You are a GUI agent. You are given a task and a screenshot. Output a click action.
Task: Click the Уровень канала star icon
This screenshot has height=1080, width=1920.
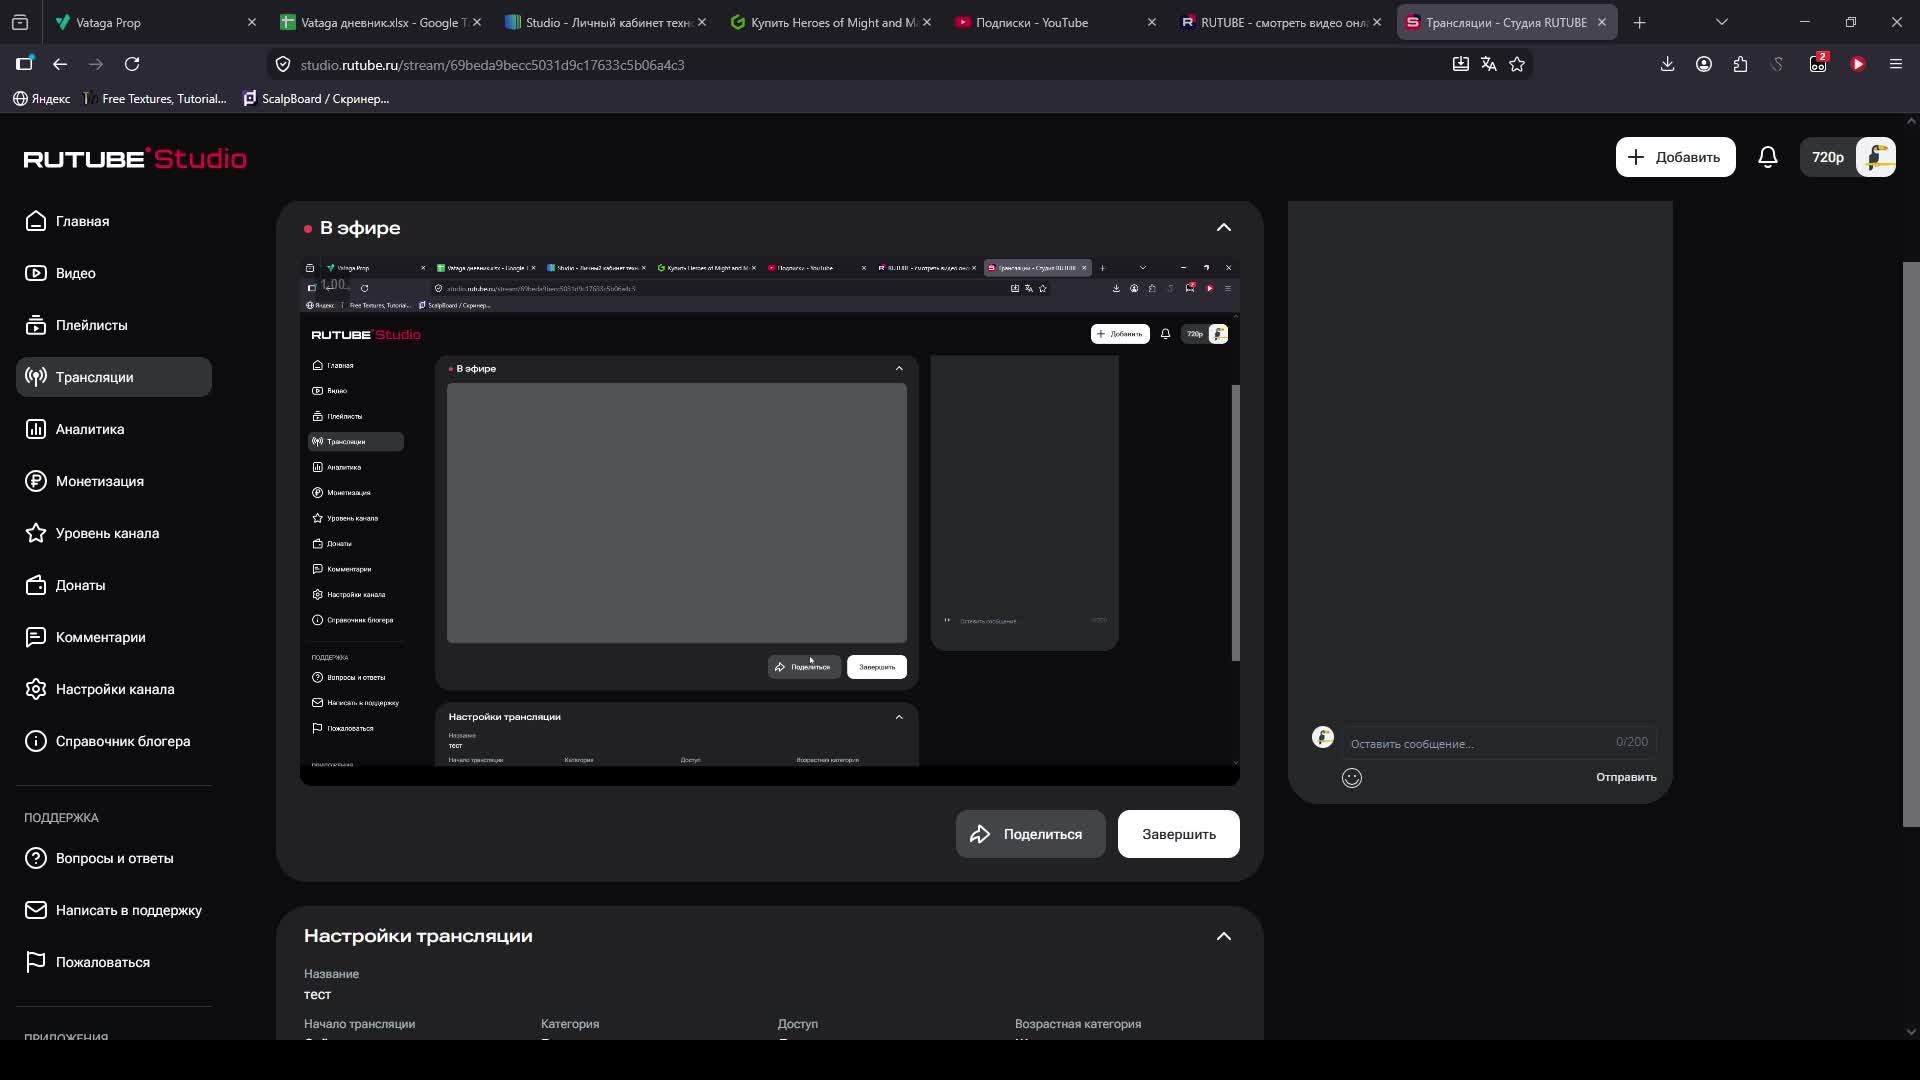click(36, 533)
